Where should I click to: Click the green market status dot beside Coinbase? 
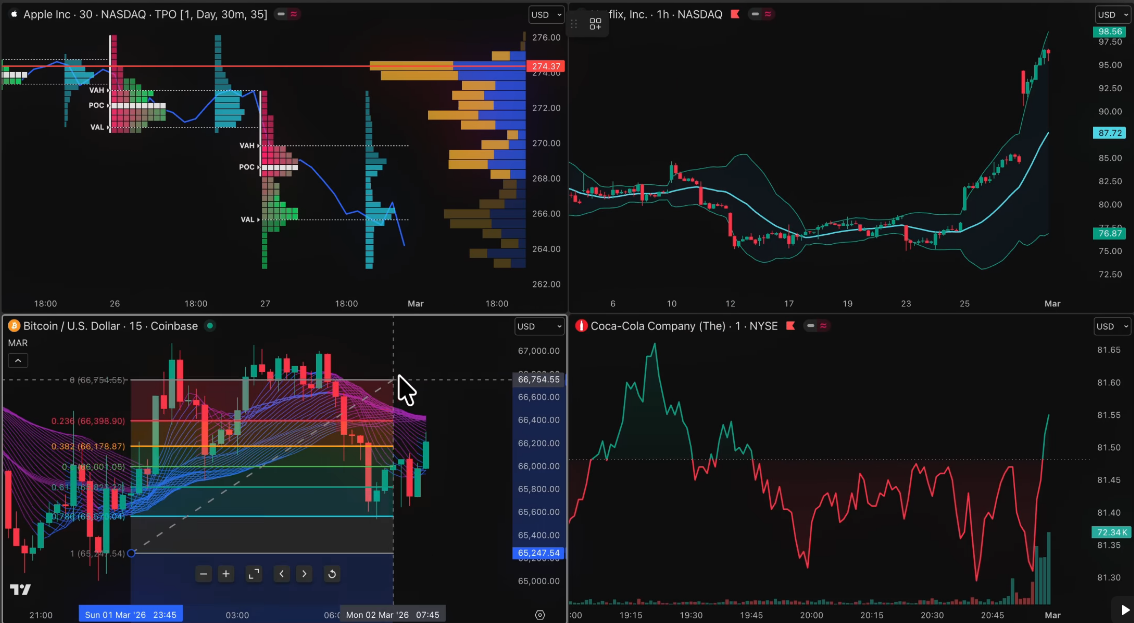pos(210,326)
